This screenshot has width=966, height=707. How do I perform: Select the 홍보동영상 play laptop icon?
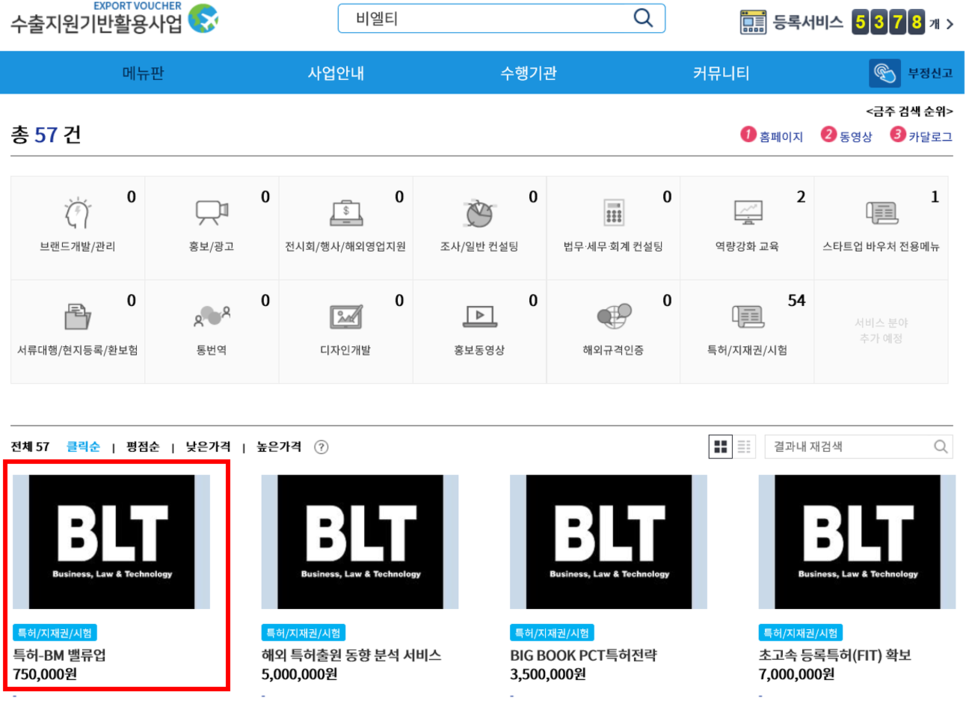click(479, 316)
